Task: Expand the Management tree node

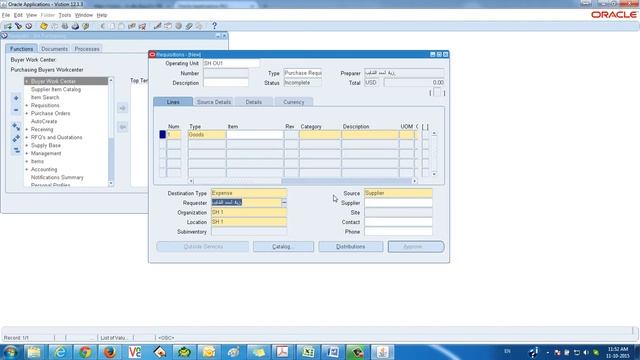Action: (27, 153)
